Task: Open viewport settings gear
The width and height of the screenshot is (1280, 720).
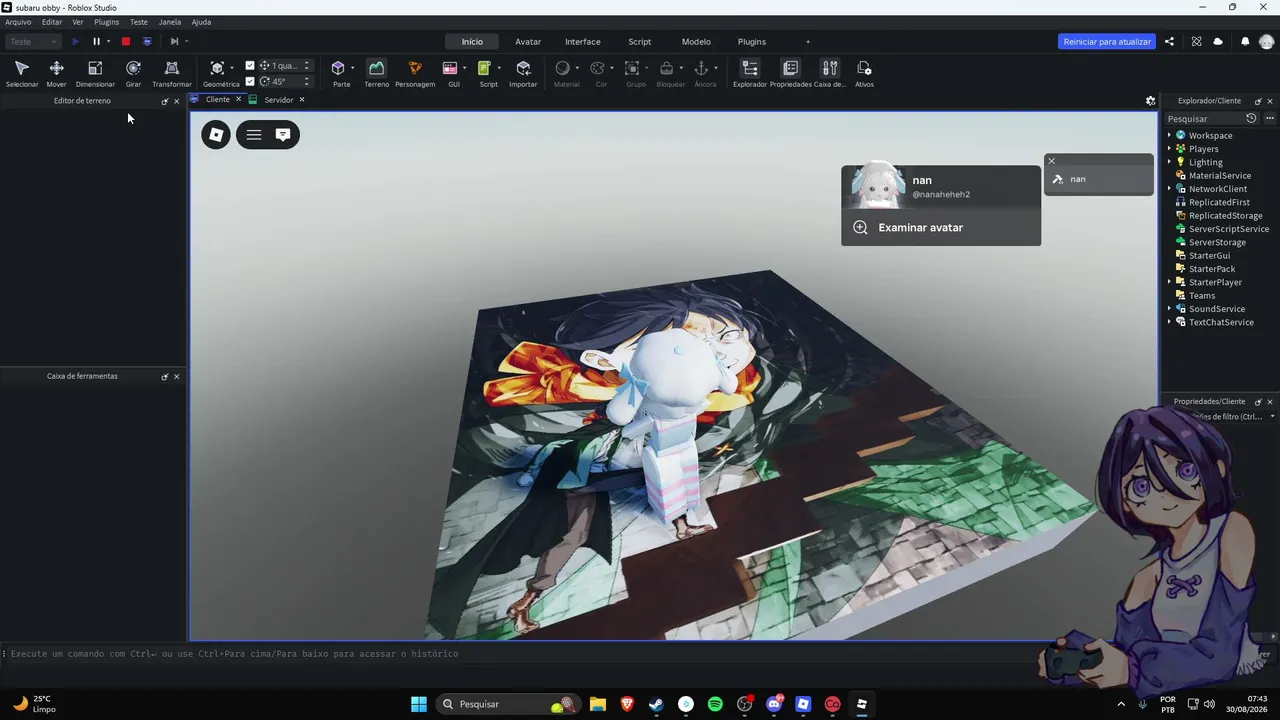Action: coord(1150,100)
